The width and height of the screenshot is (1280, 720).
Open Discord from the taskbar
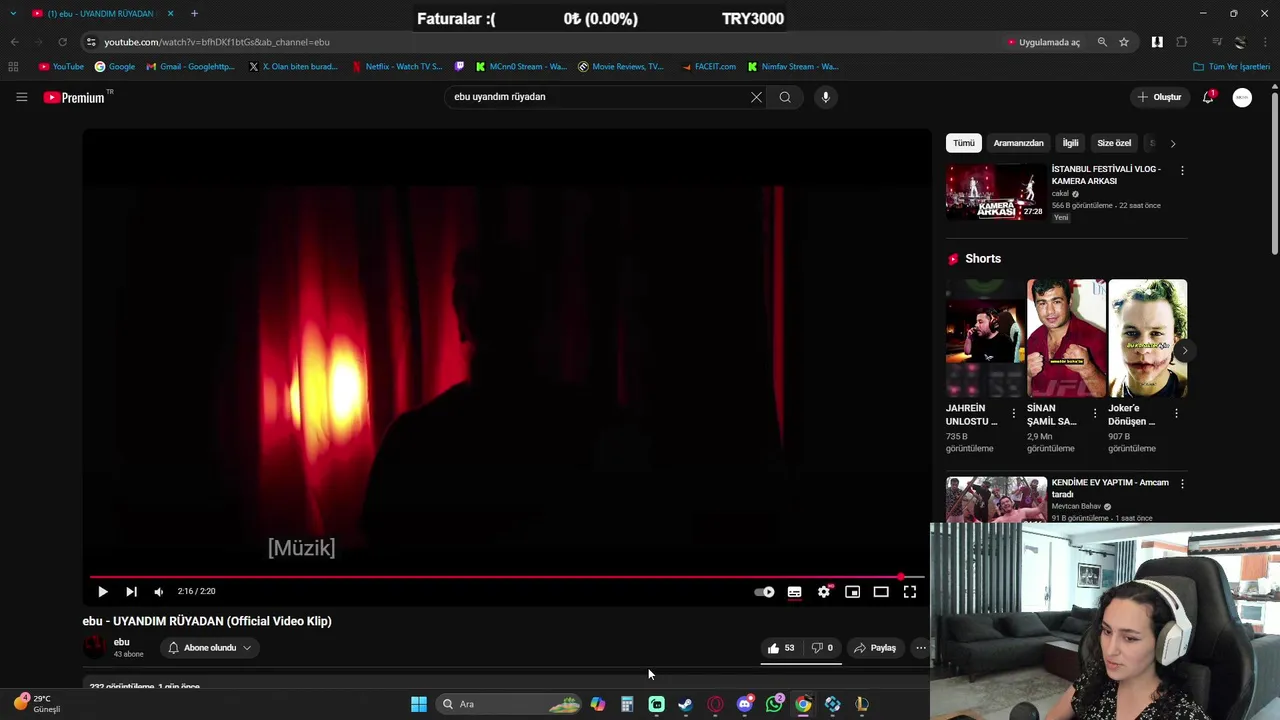pos(744,704)
